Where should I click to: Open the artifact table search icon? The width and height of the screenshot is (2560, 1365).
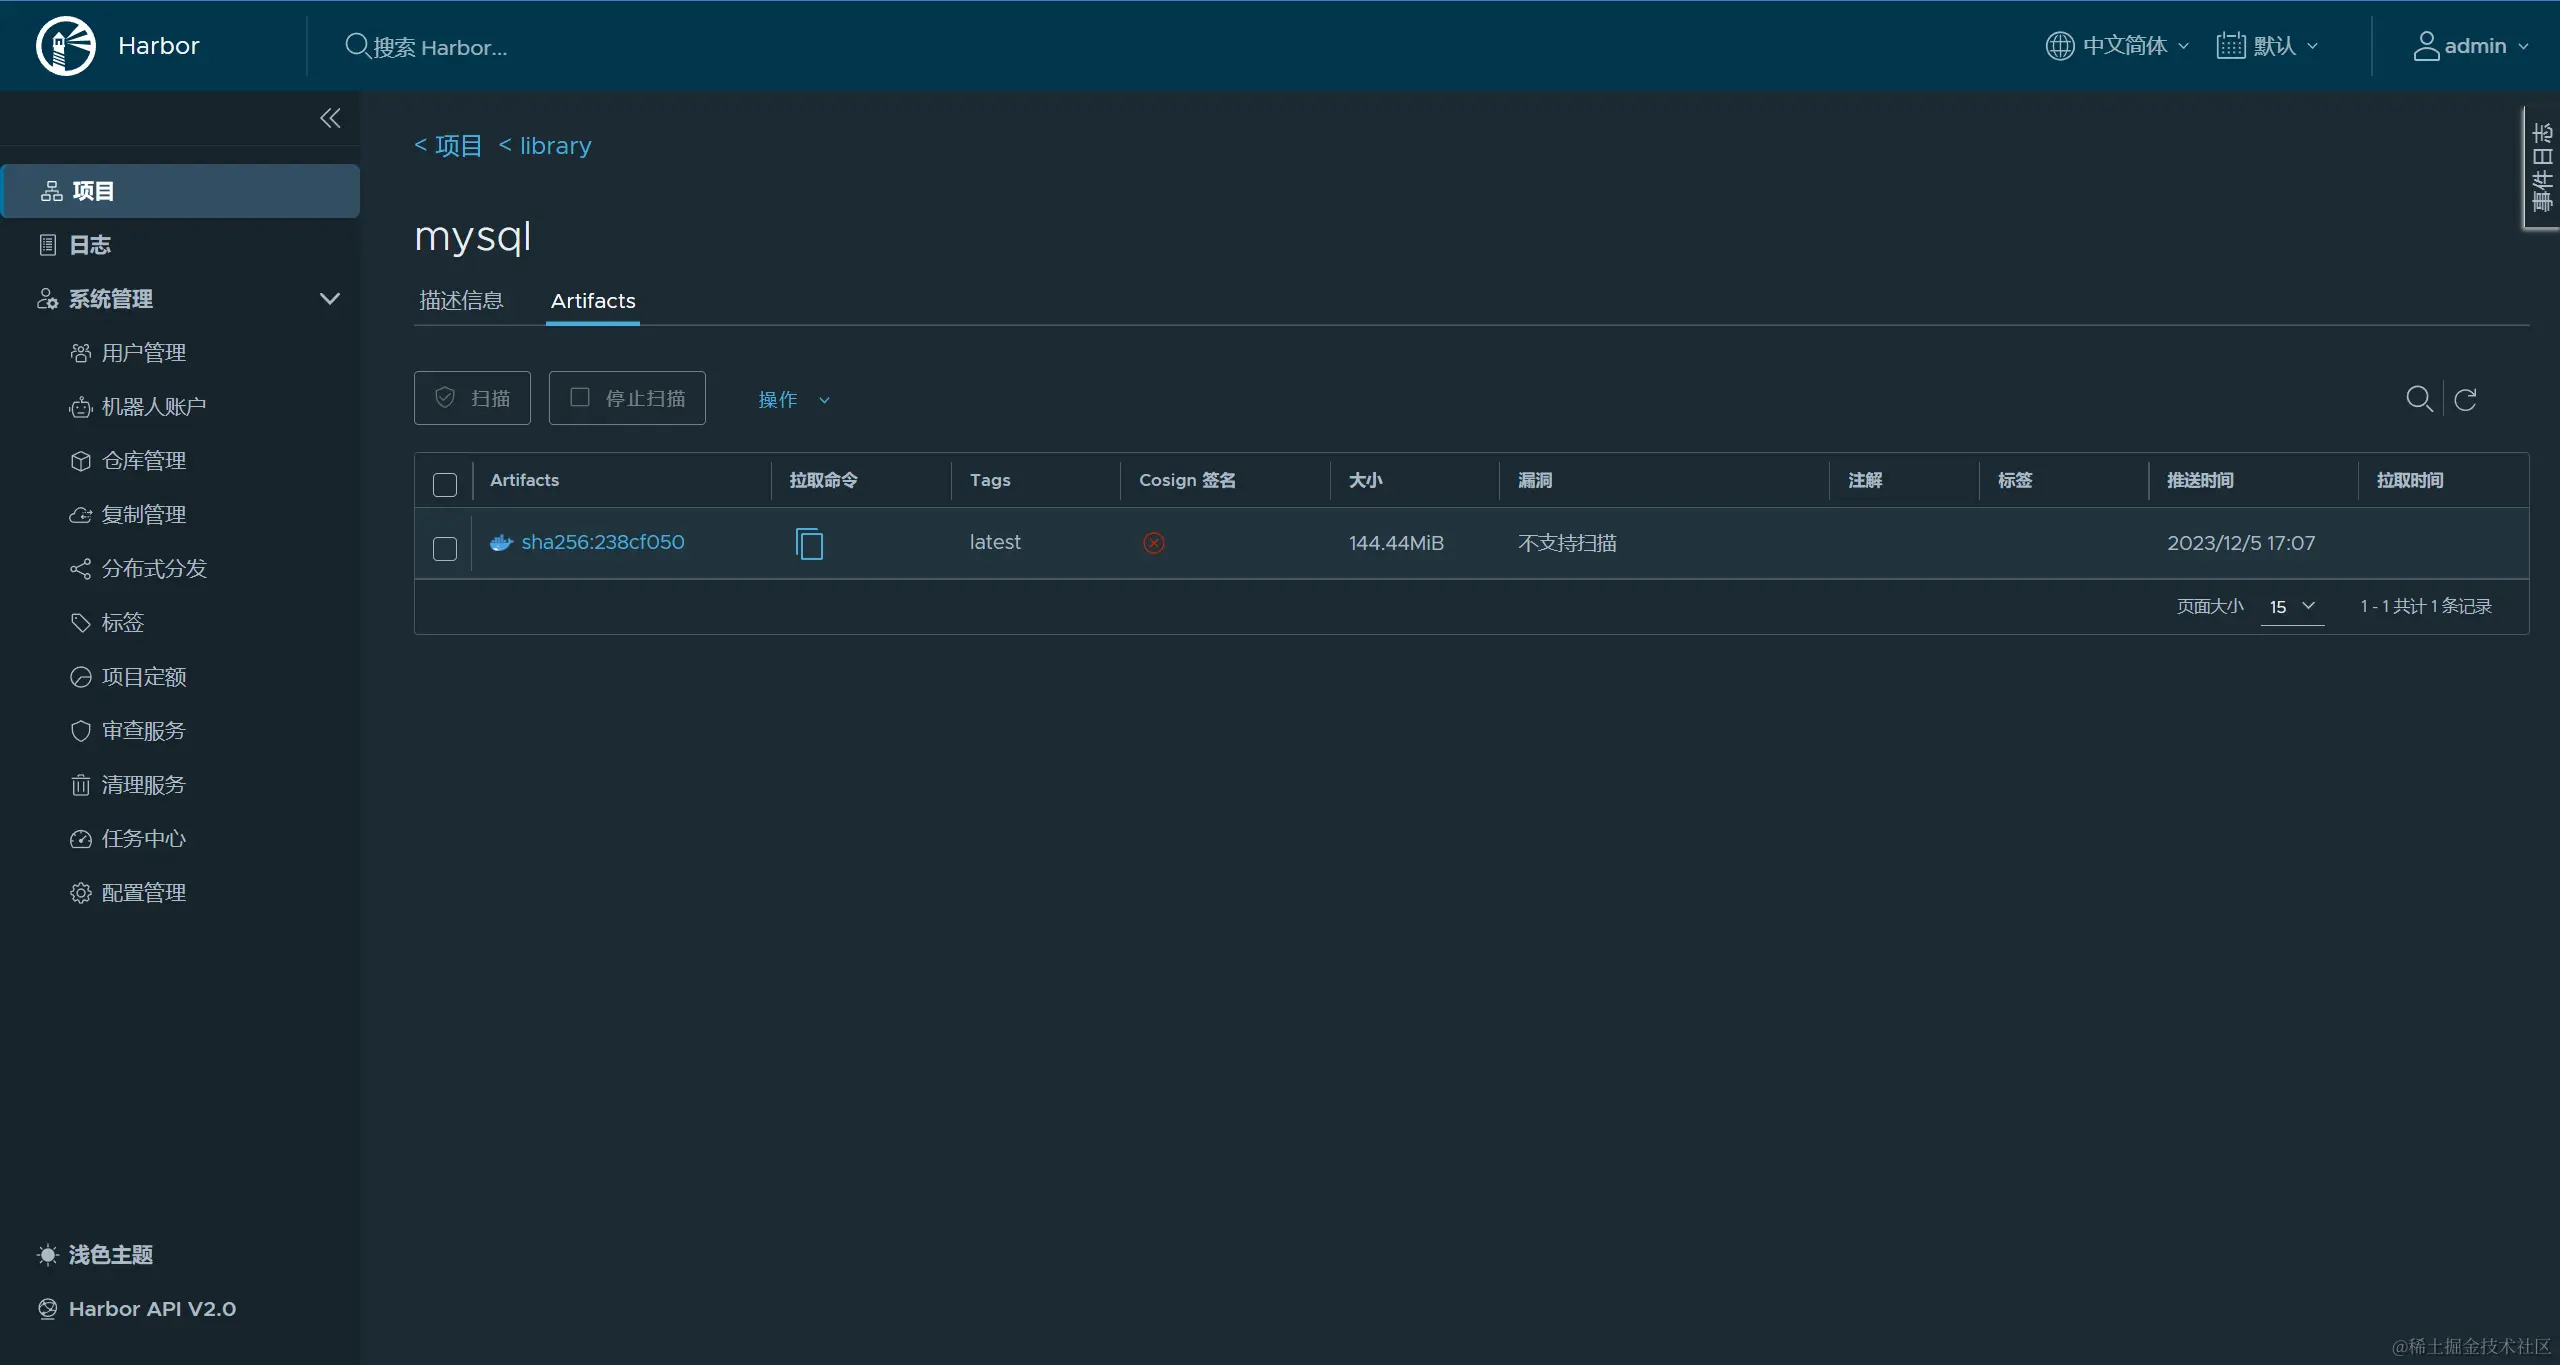[x=2419, y=399]
